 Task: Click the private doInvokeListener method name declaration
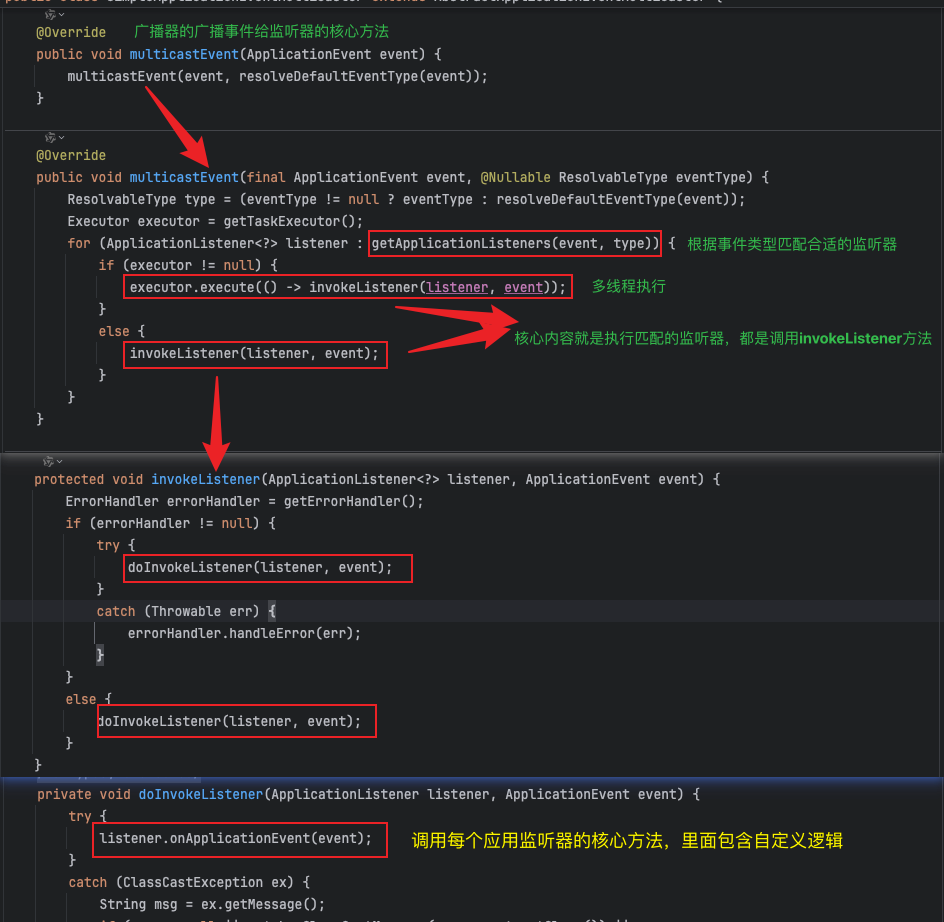coord(200,794)
